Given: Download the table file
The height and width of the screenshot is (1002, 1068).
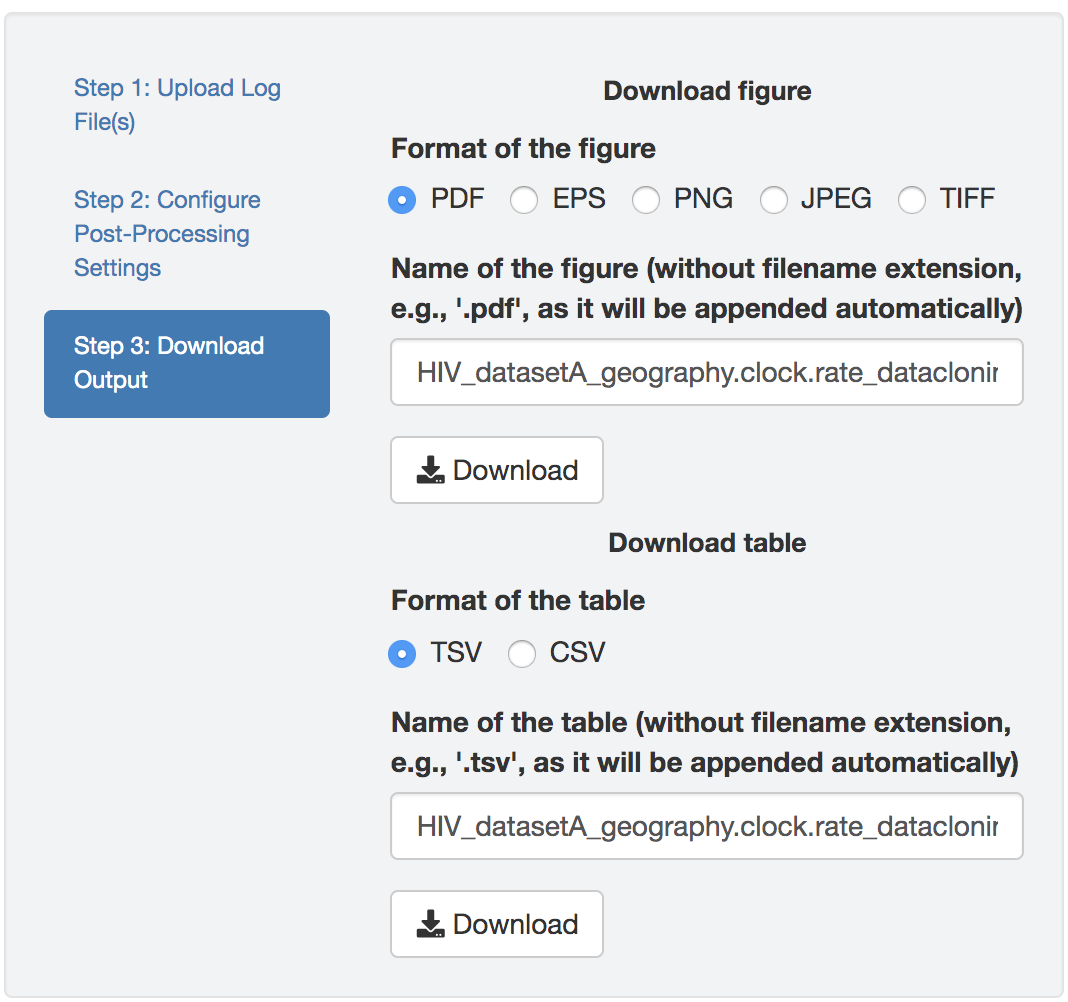Looking at the screenshot, I should click(x=497, y=923).
